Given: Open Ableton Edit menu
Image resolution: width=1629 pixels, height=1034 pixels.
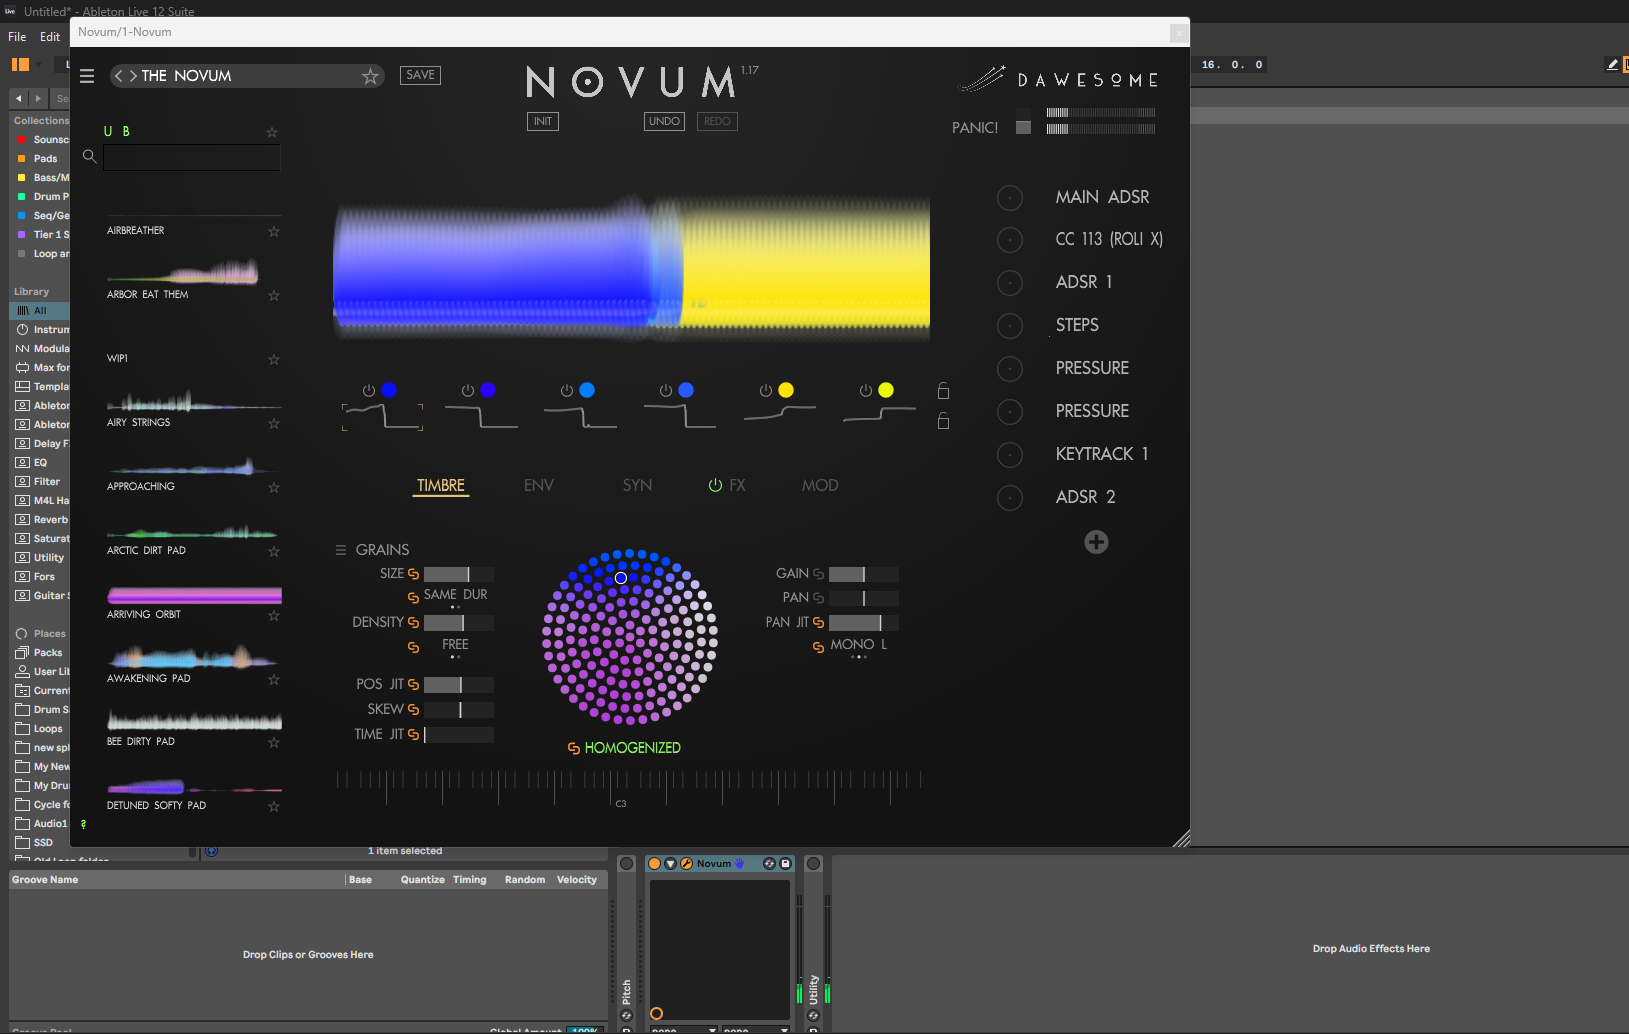Looking at the screenshot, I should [50, 37].
